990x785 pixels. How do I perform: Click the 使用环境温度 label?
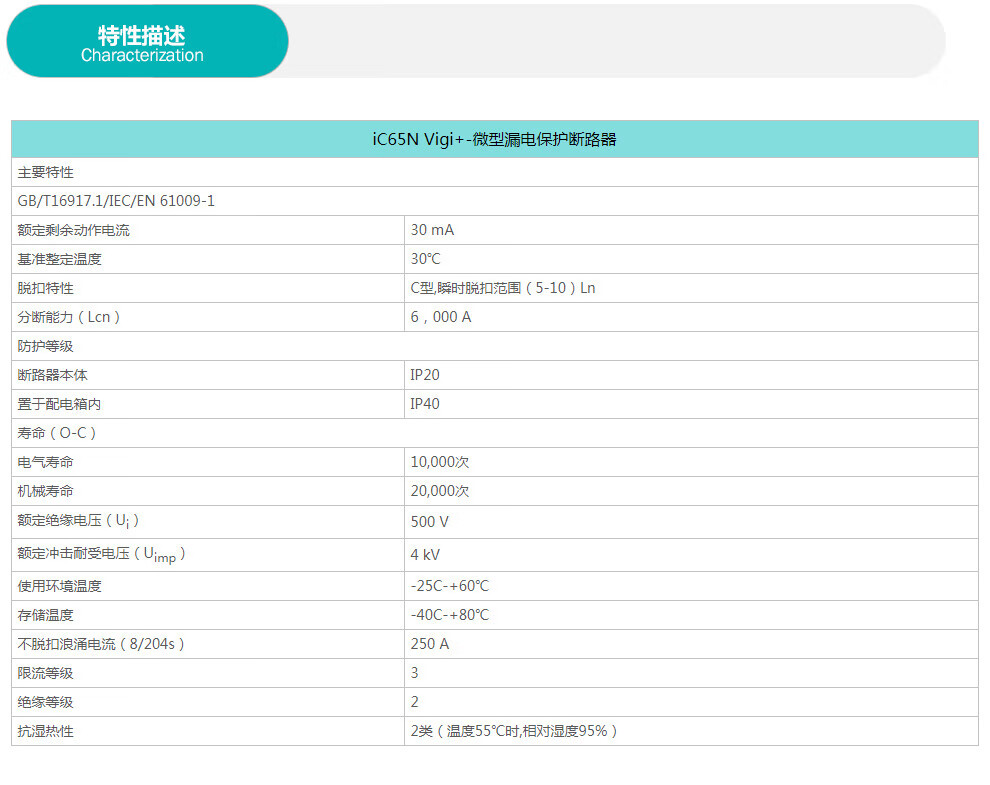(x=59, y=586)
